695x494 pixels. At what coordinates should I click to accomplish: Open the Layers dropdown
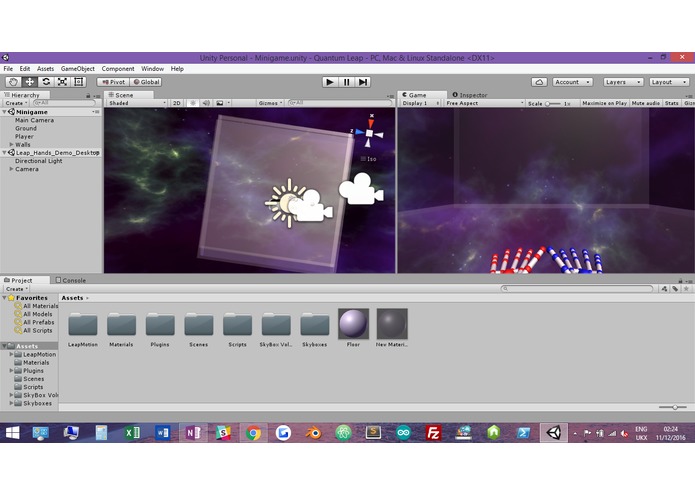pyautogui.click(x=623, y=82)
